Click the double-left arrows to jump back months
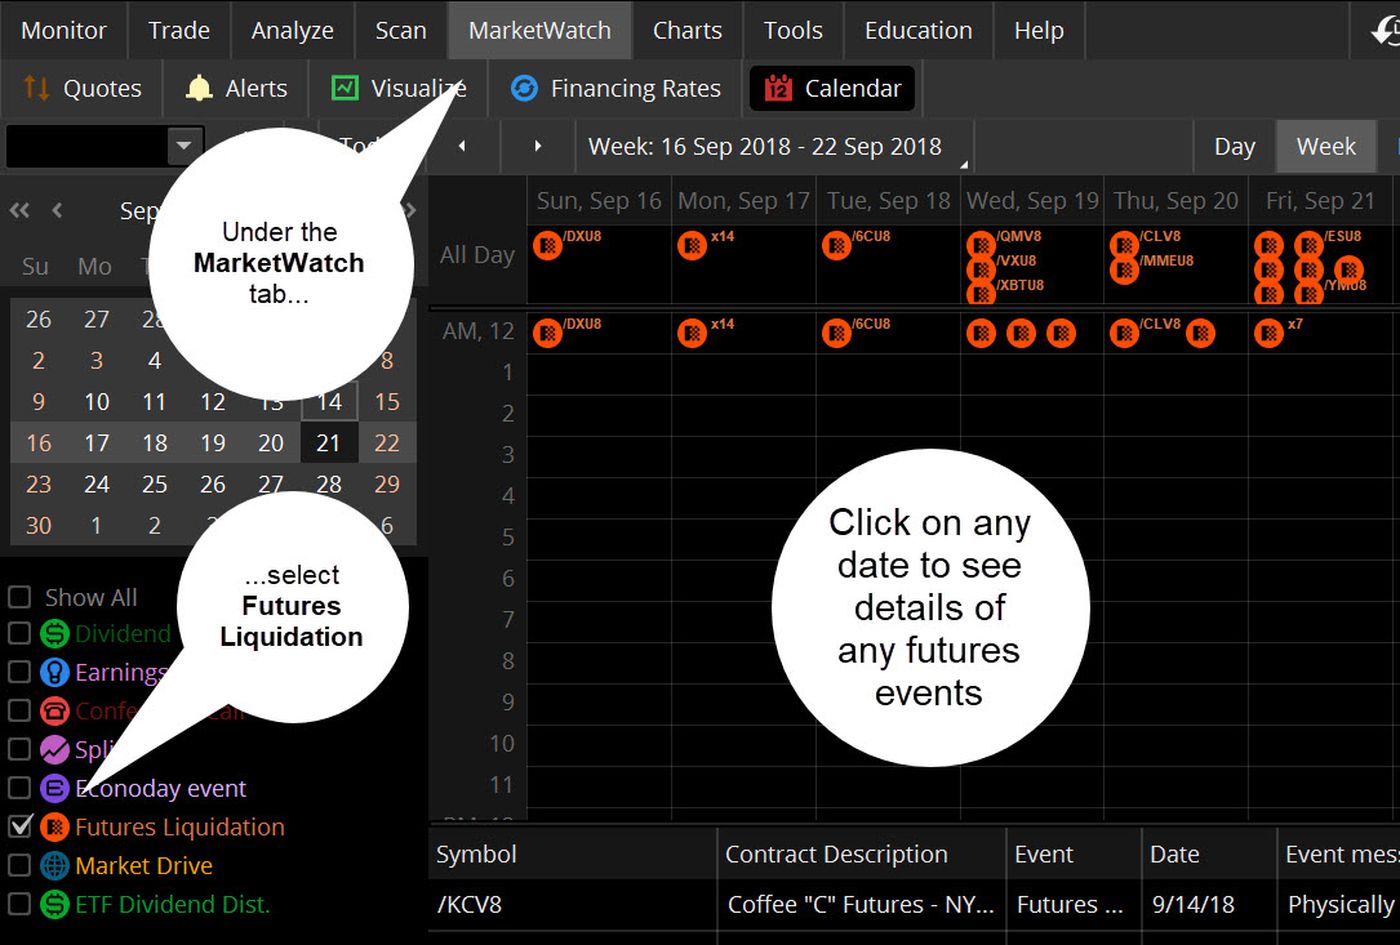This screenshot has width=1400, height=945. 18,210
